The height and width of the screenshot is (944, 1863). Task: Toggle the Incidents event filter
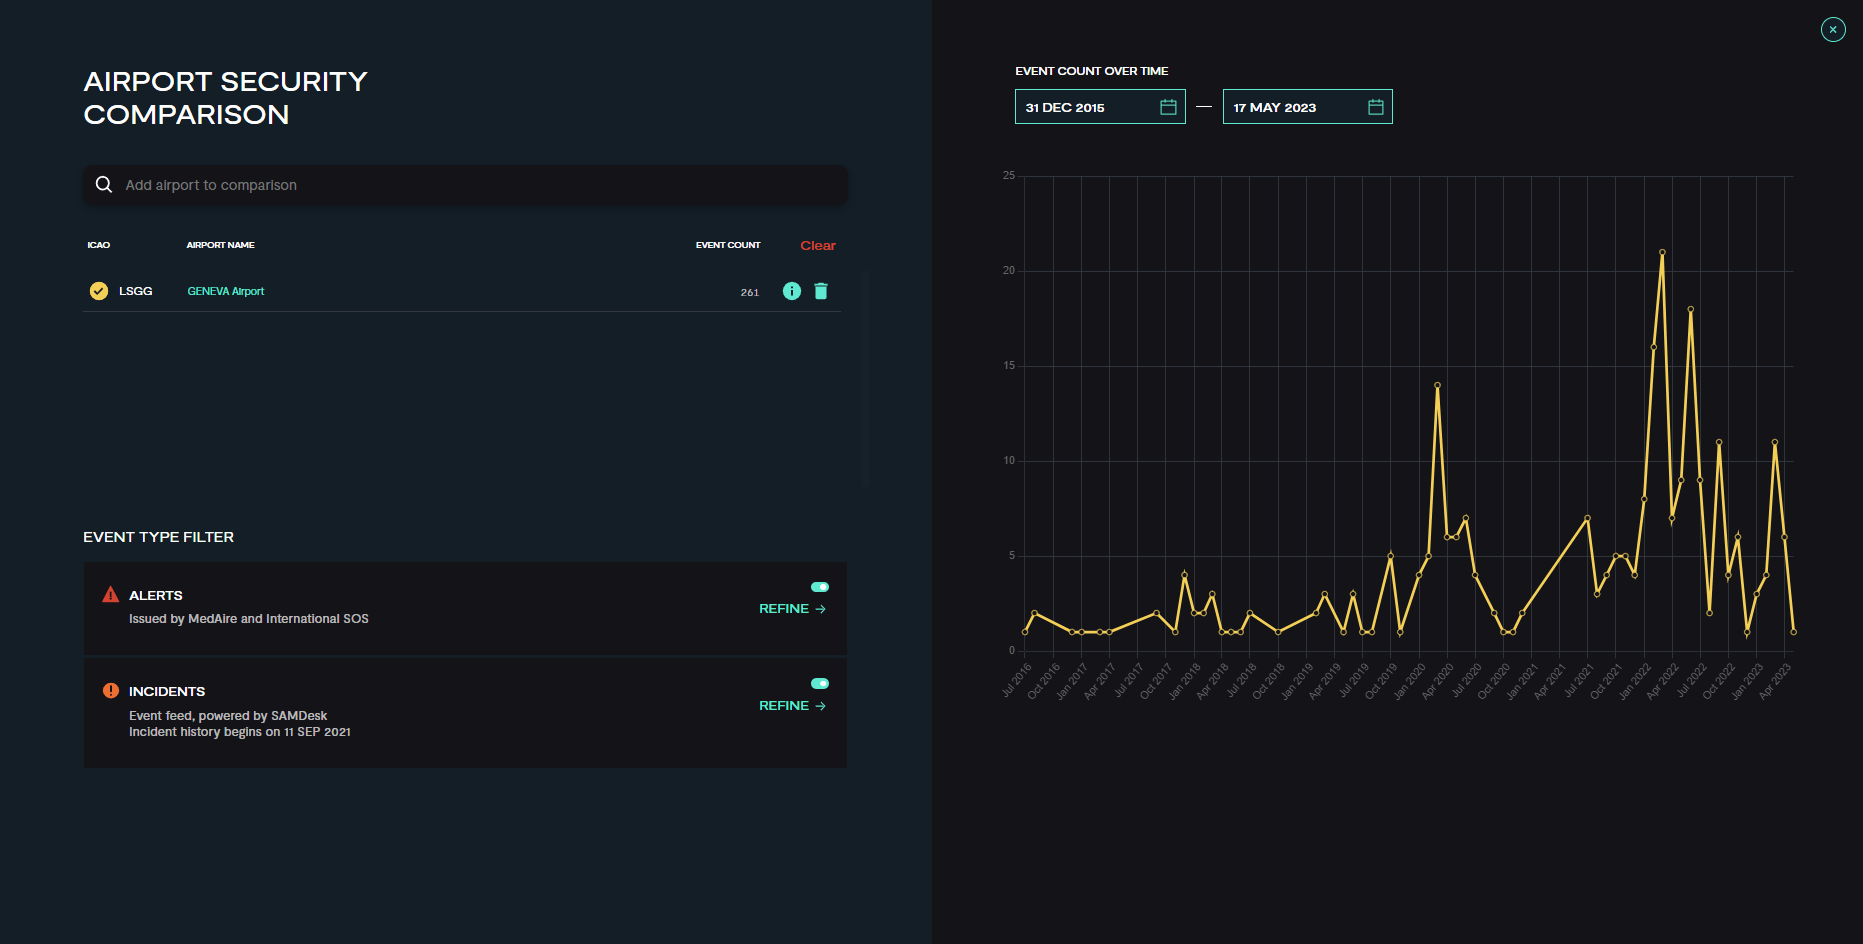coord(820,684)
